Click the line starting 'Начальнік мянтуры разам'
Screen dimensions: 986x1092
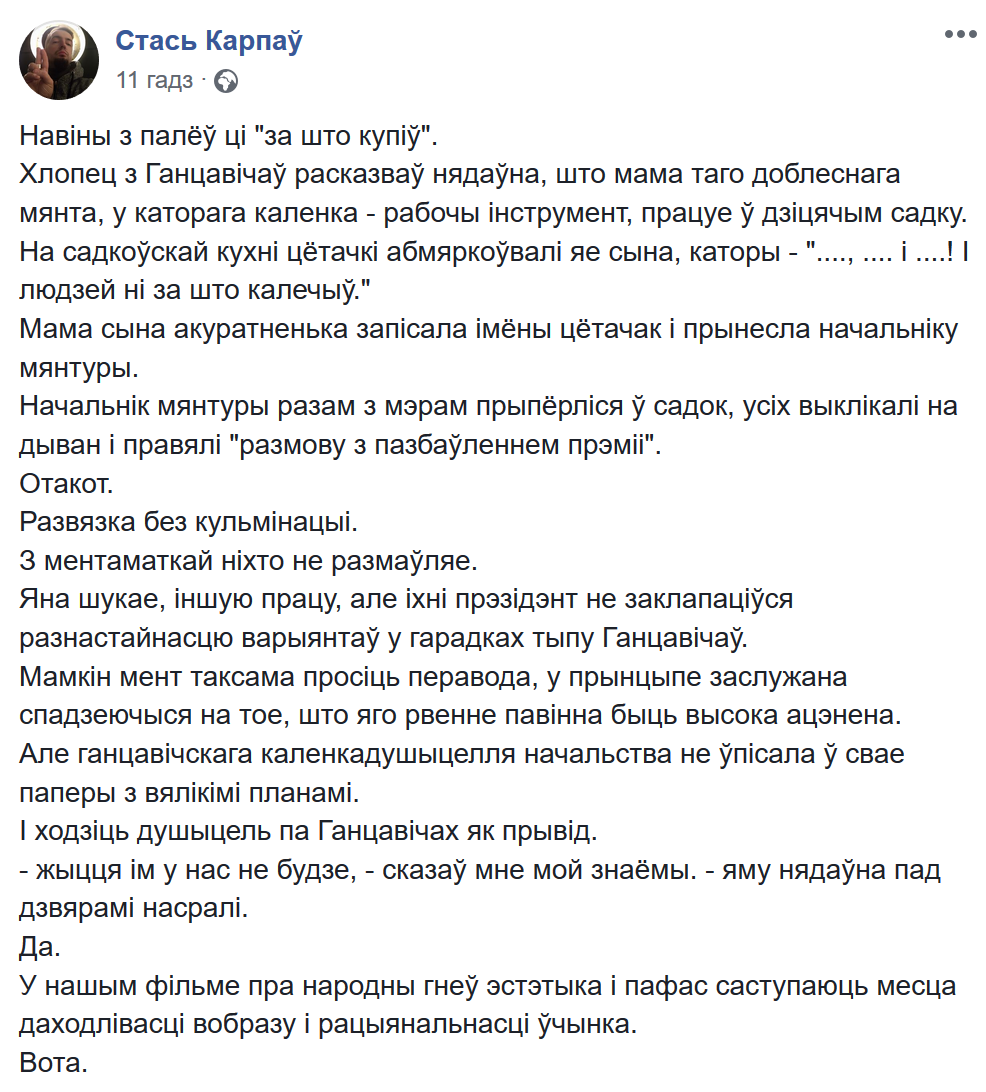pos(489,407)
